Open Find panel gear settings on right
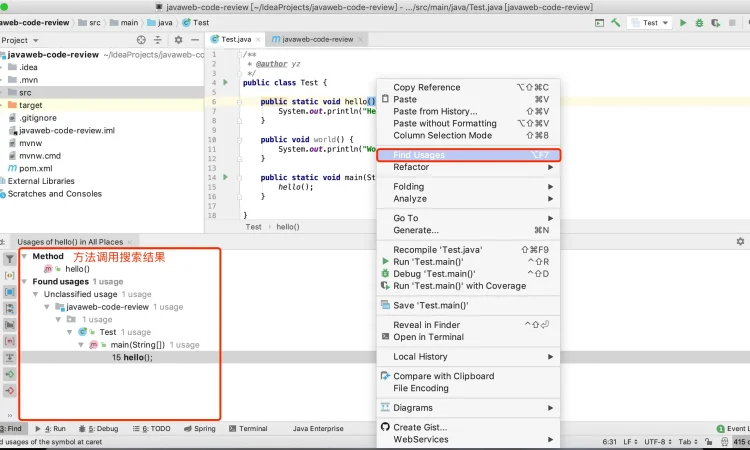This screenshot has height=450, width=750. [740, 241]
